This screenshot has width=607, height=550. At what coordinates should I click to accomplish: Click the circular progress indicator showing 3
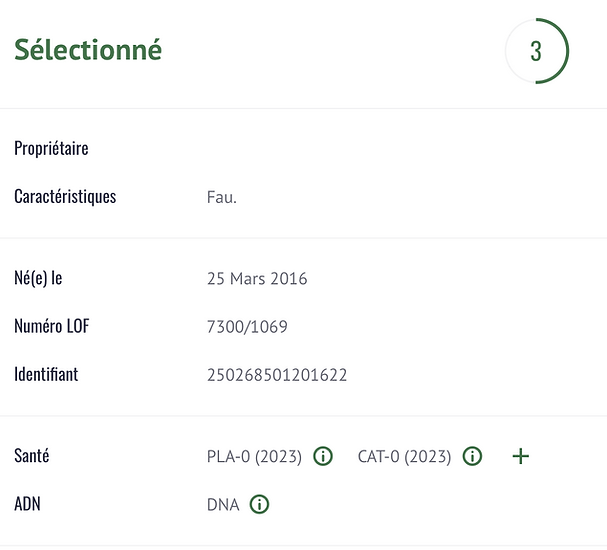(x=536, y=51)
